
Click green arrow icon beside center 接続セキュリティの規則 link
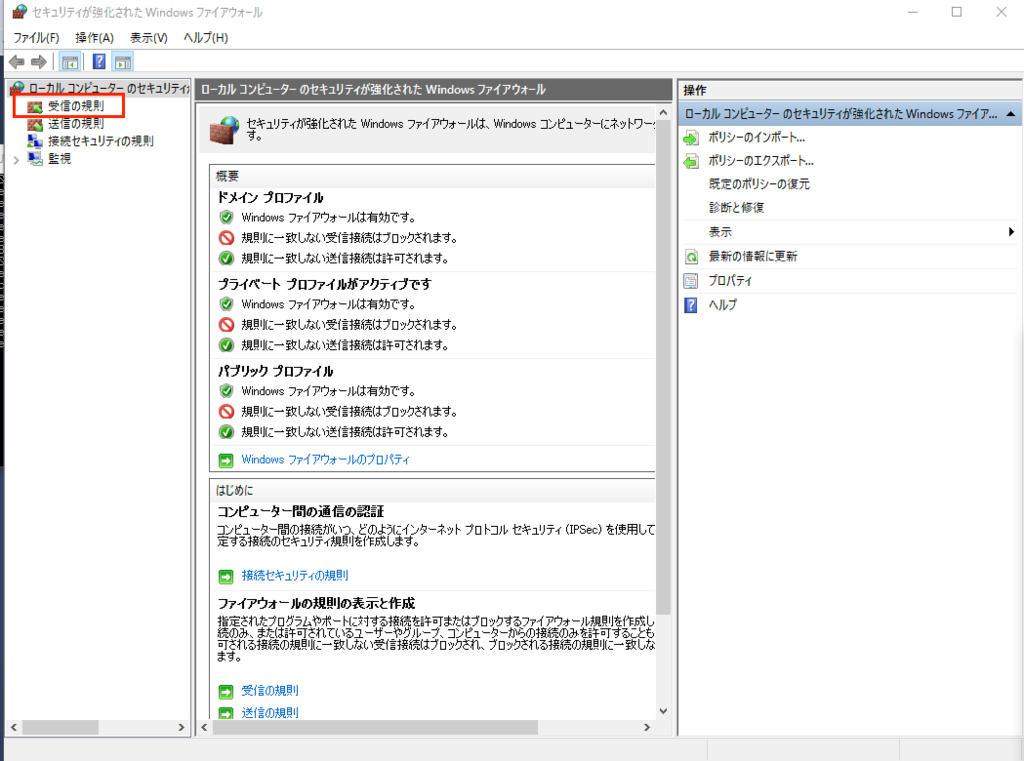tap(226, 576)
